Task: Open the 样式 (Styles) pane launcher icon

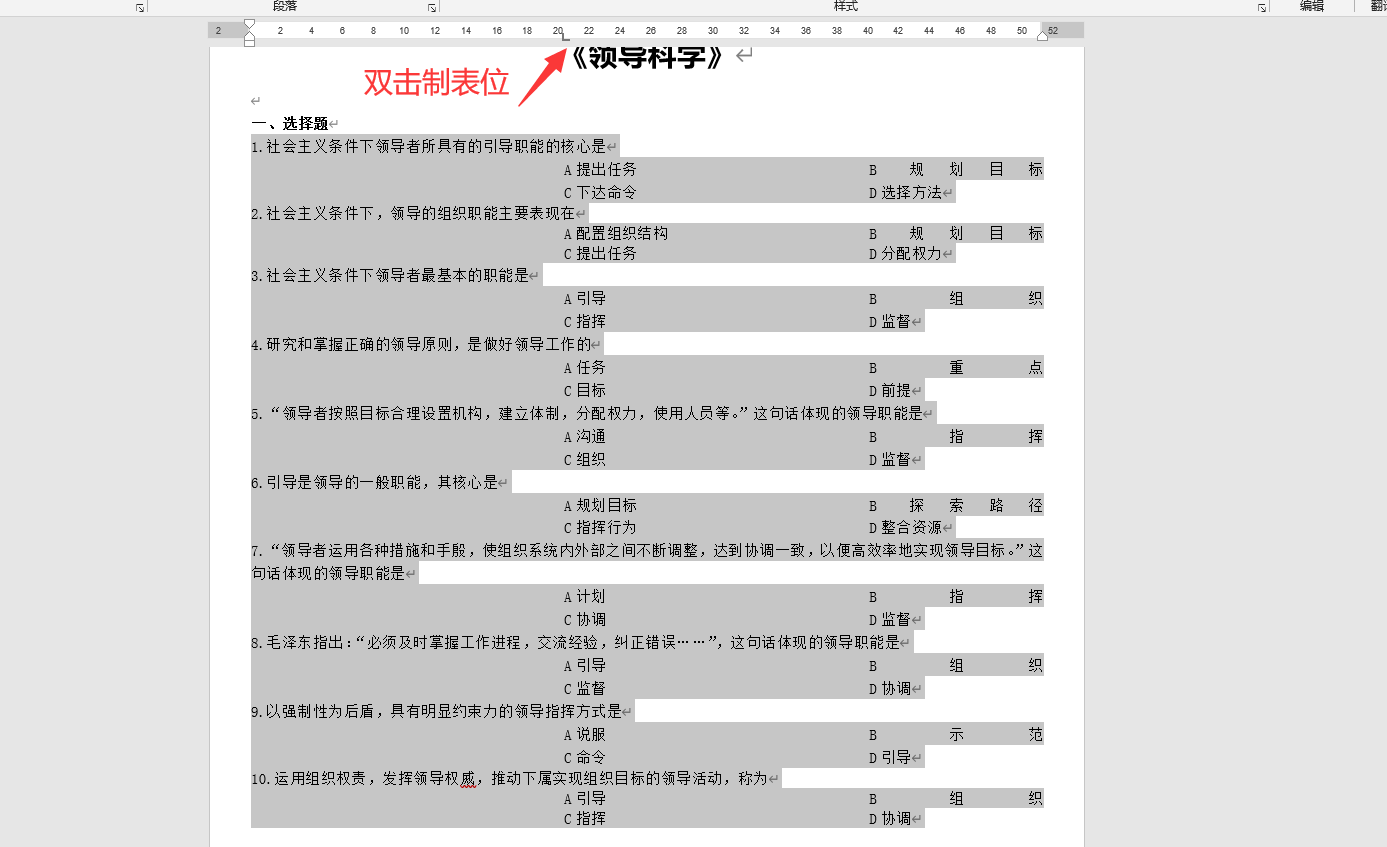Action: (x=1262, y=7)
